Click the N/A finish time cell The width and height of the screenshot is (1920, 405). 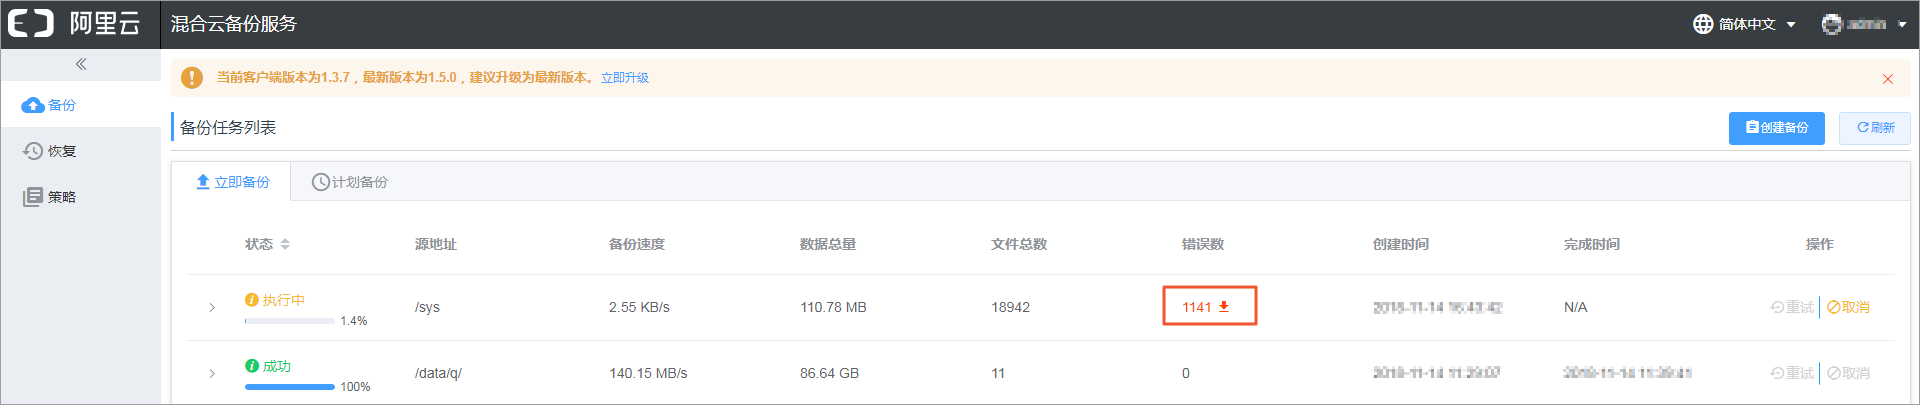1575,307
